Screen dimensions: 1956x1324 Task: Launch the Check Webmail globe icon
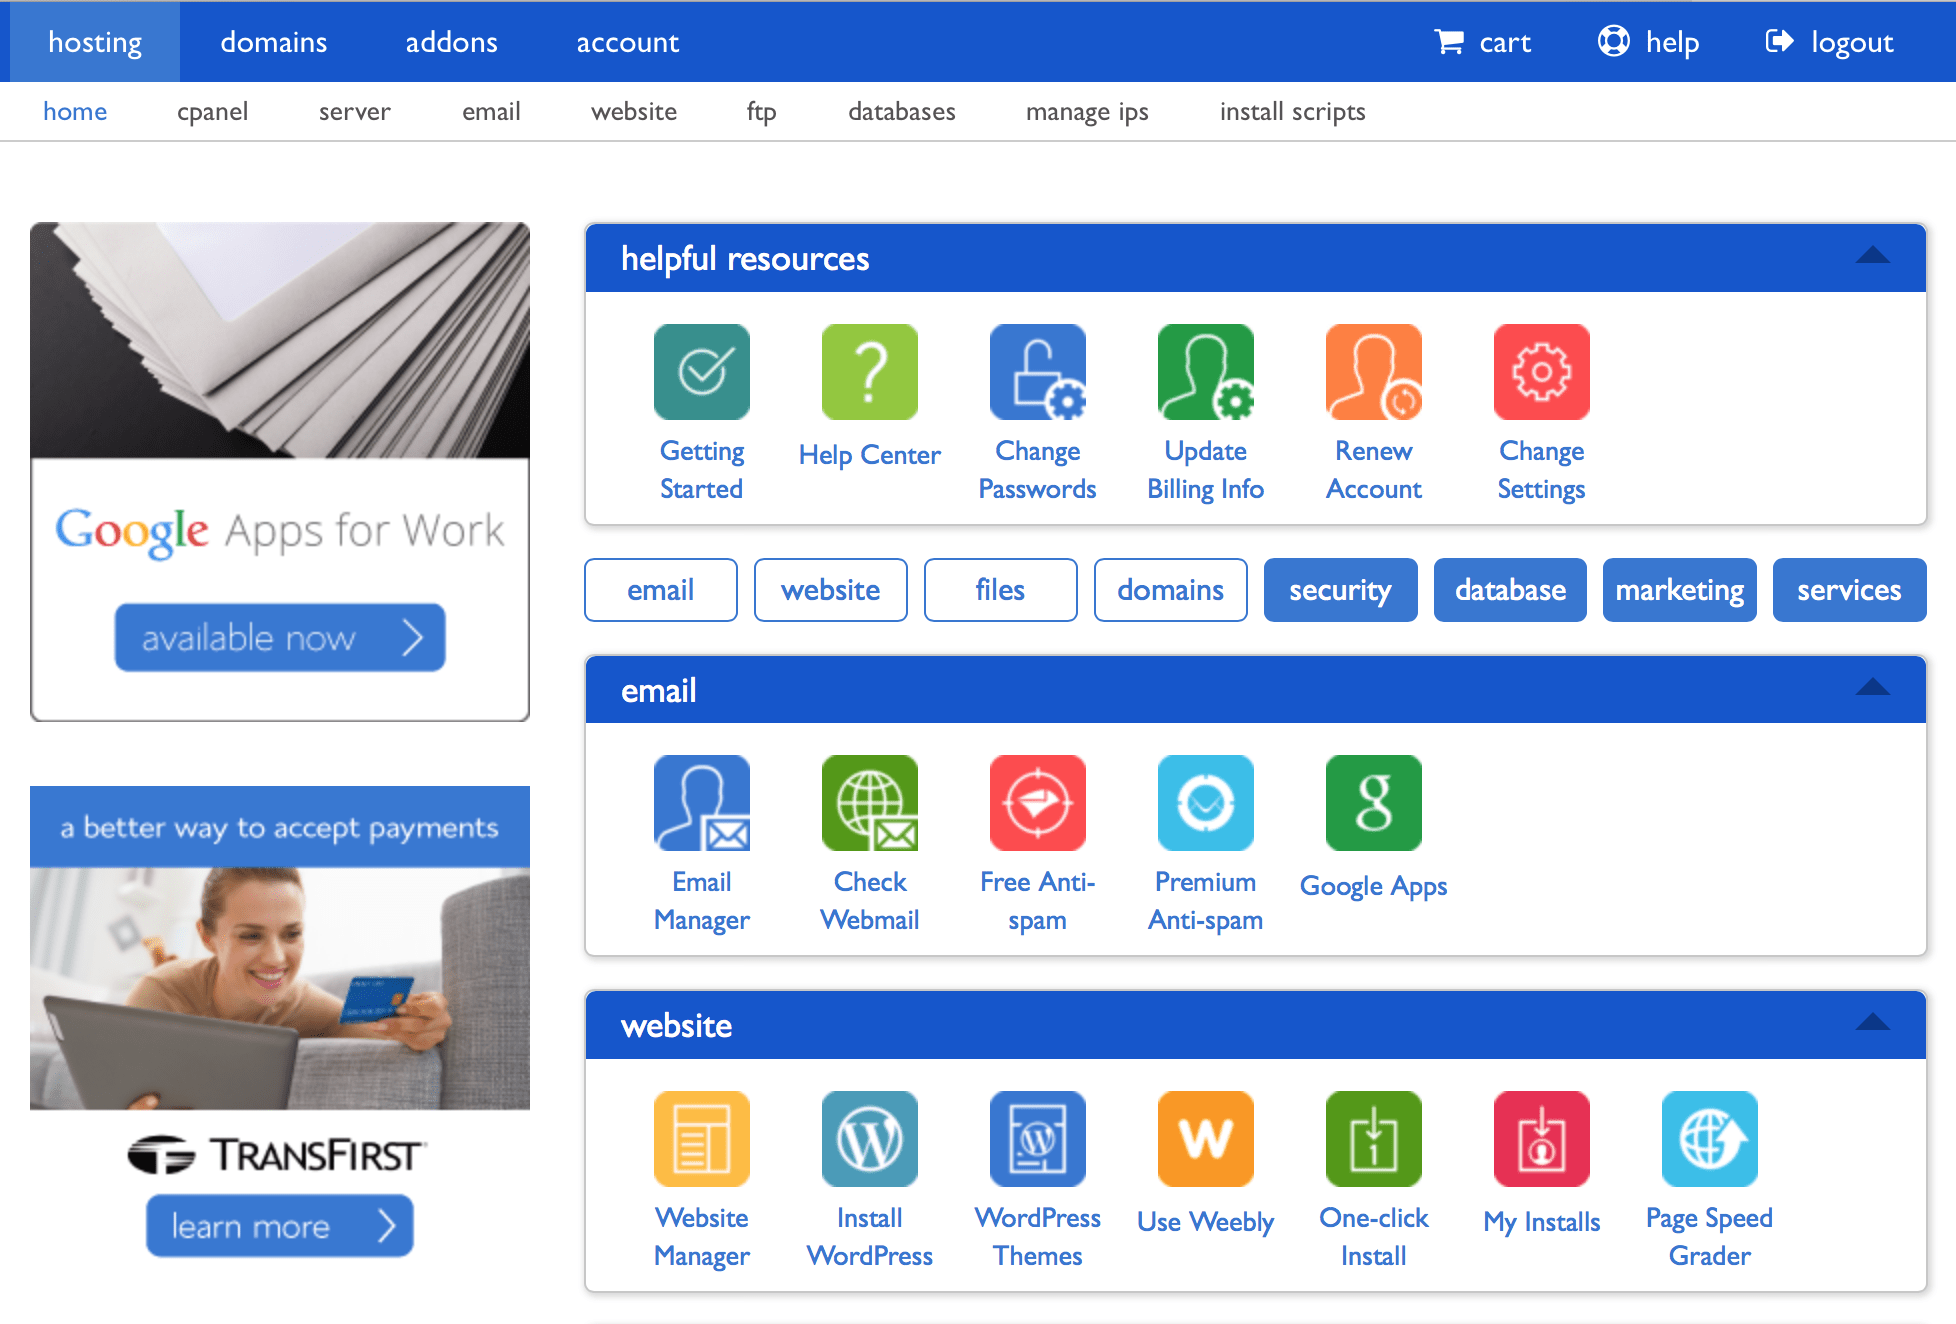(869, 803)
